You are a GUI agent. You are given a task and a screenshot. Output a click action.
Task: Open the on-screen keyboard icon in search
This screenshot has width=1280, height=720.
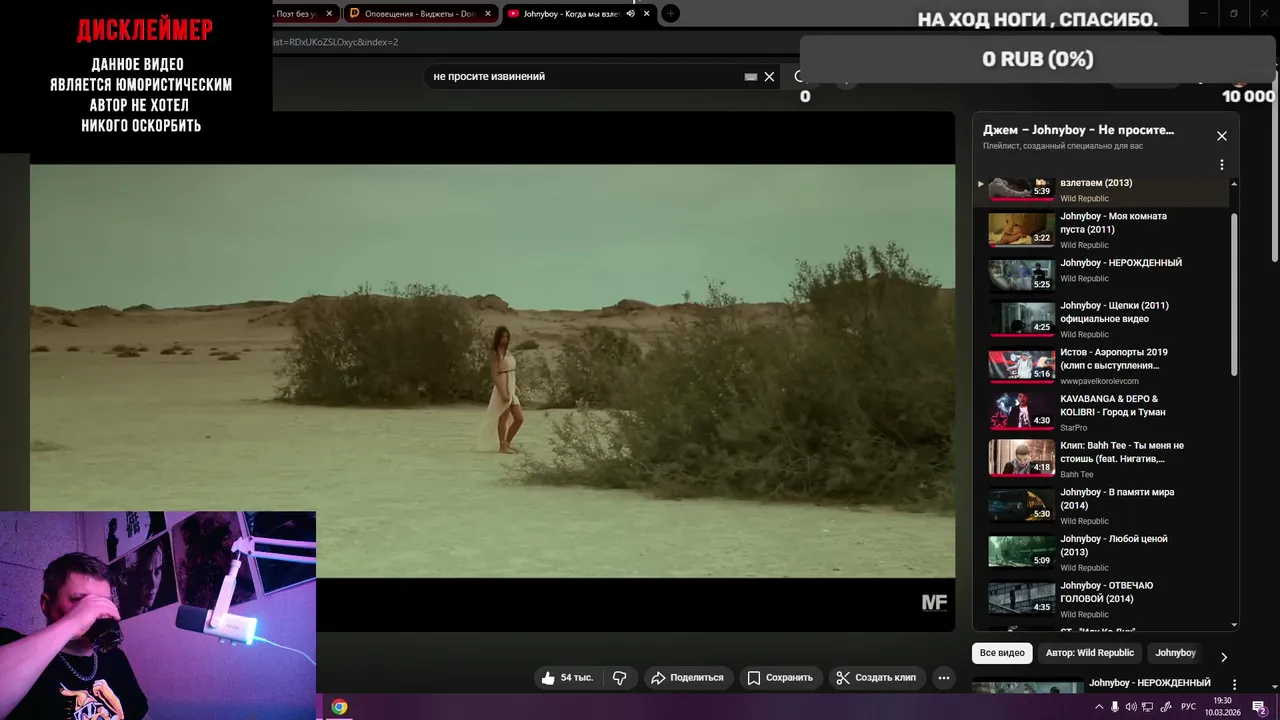[x=751, y=76]
